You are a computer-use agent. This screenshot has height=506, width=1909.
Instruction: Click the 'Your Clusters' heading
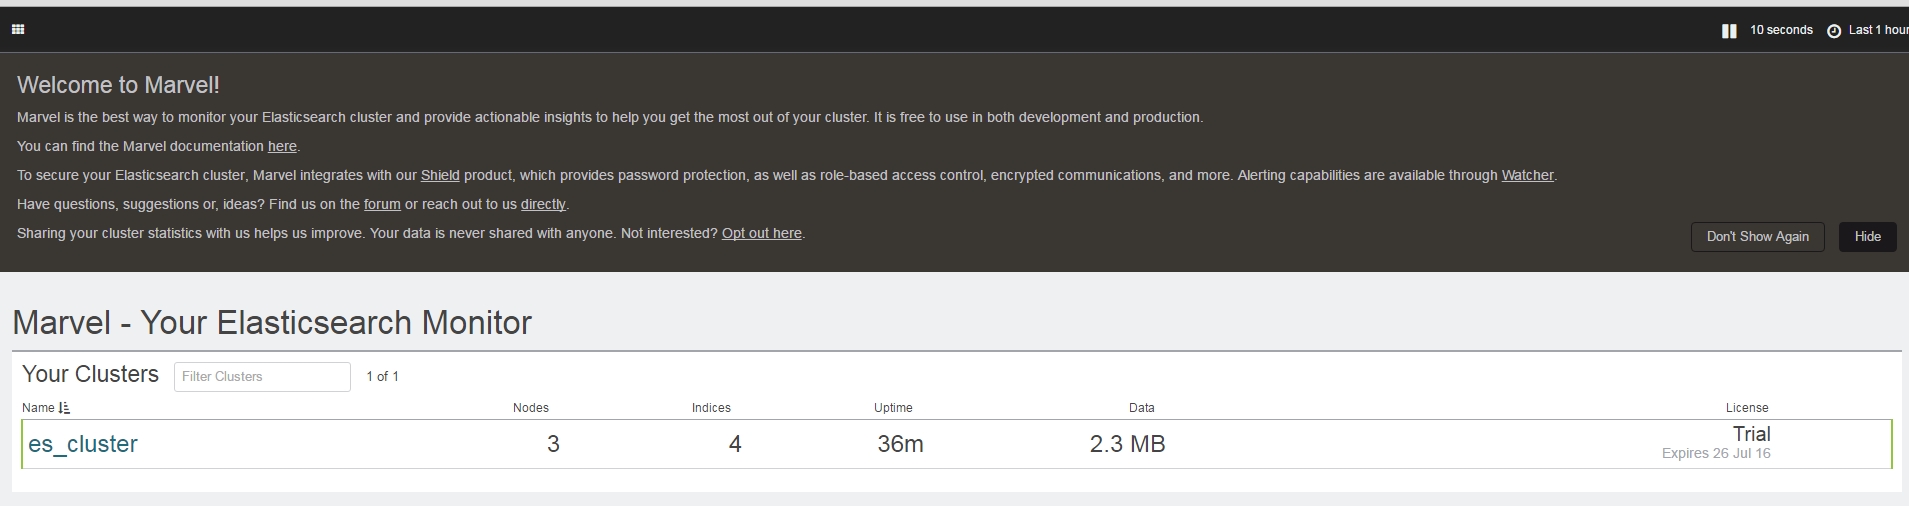tap(90, 374)
